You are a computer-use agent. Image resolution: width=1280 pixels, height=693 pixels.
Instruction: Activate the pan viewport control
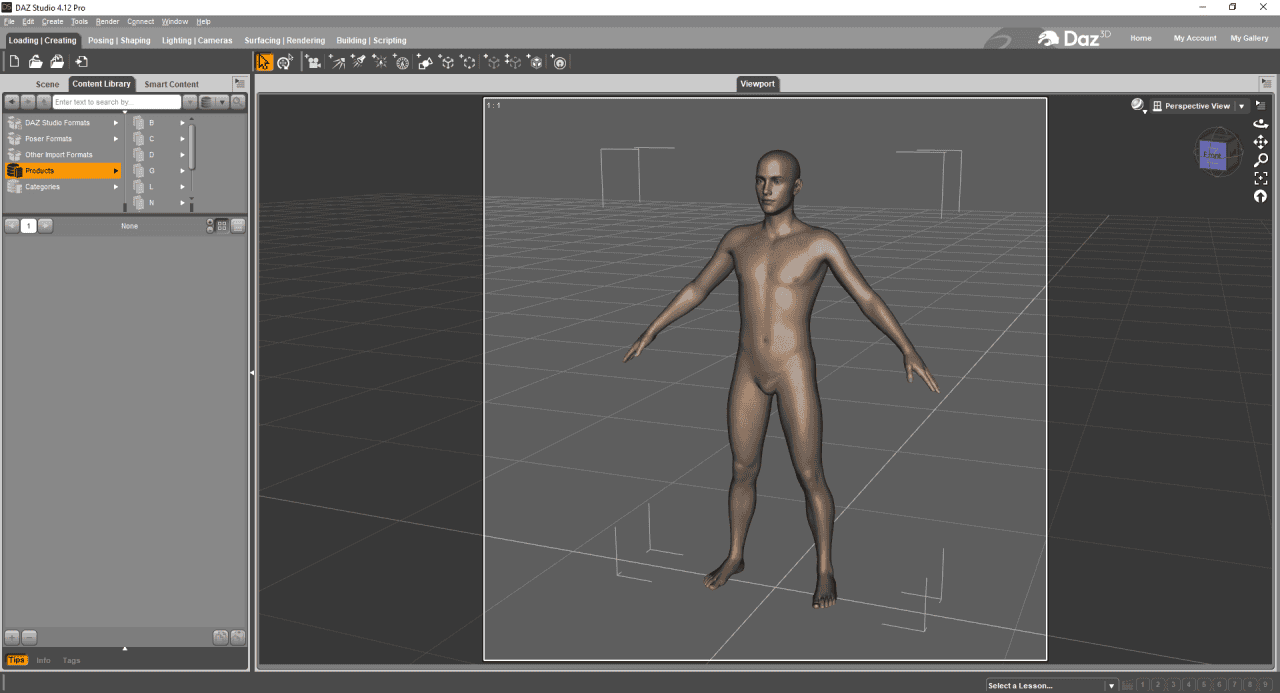pyautogui.click(x=1261, y=142)
